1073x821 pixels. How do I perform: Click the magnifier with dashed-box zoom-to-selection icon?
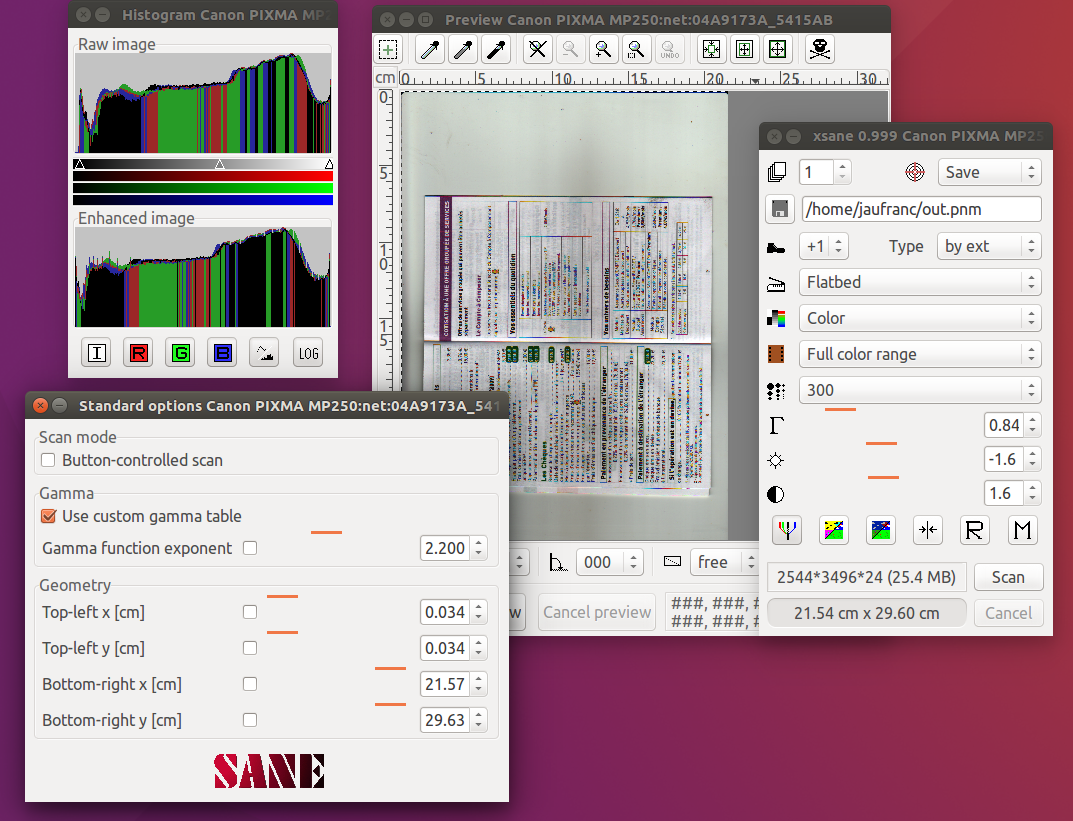pos(636,49)
